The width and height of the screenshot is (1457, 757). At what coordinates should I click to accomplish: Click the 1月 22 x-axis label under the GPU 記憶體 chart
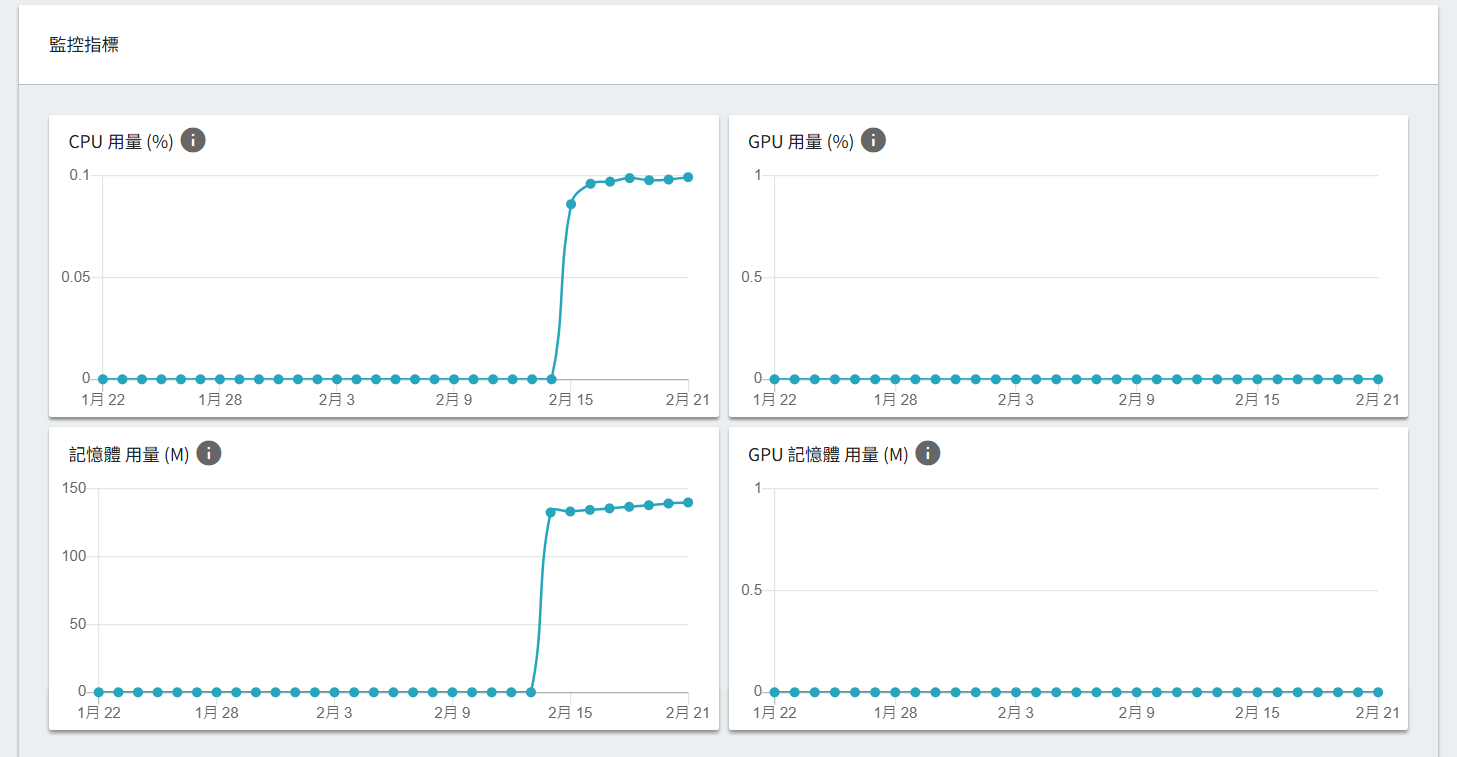coord(774,713)
